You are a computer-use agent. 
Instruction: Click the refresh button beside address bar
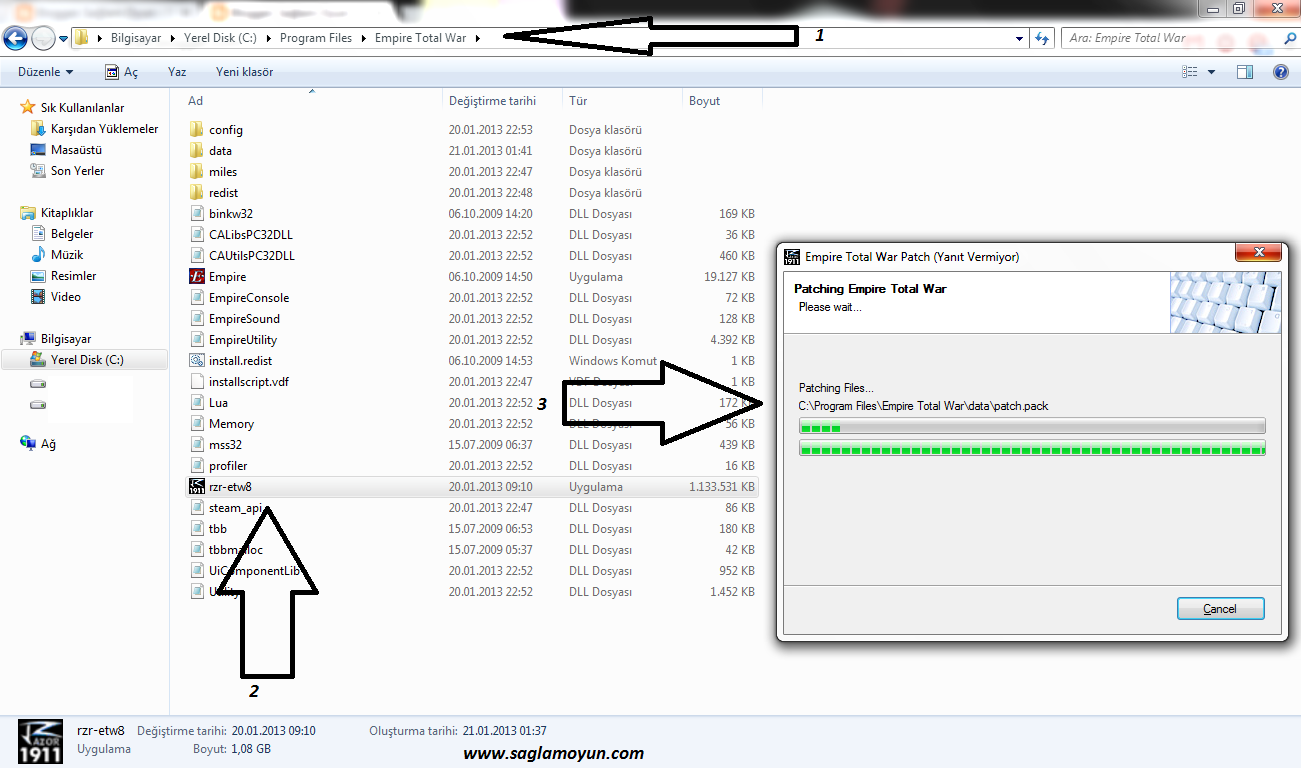pyautogui.click(x=1042, y=39)
